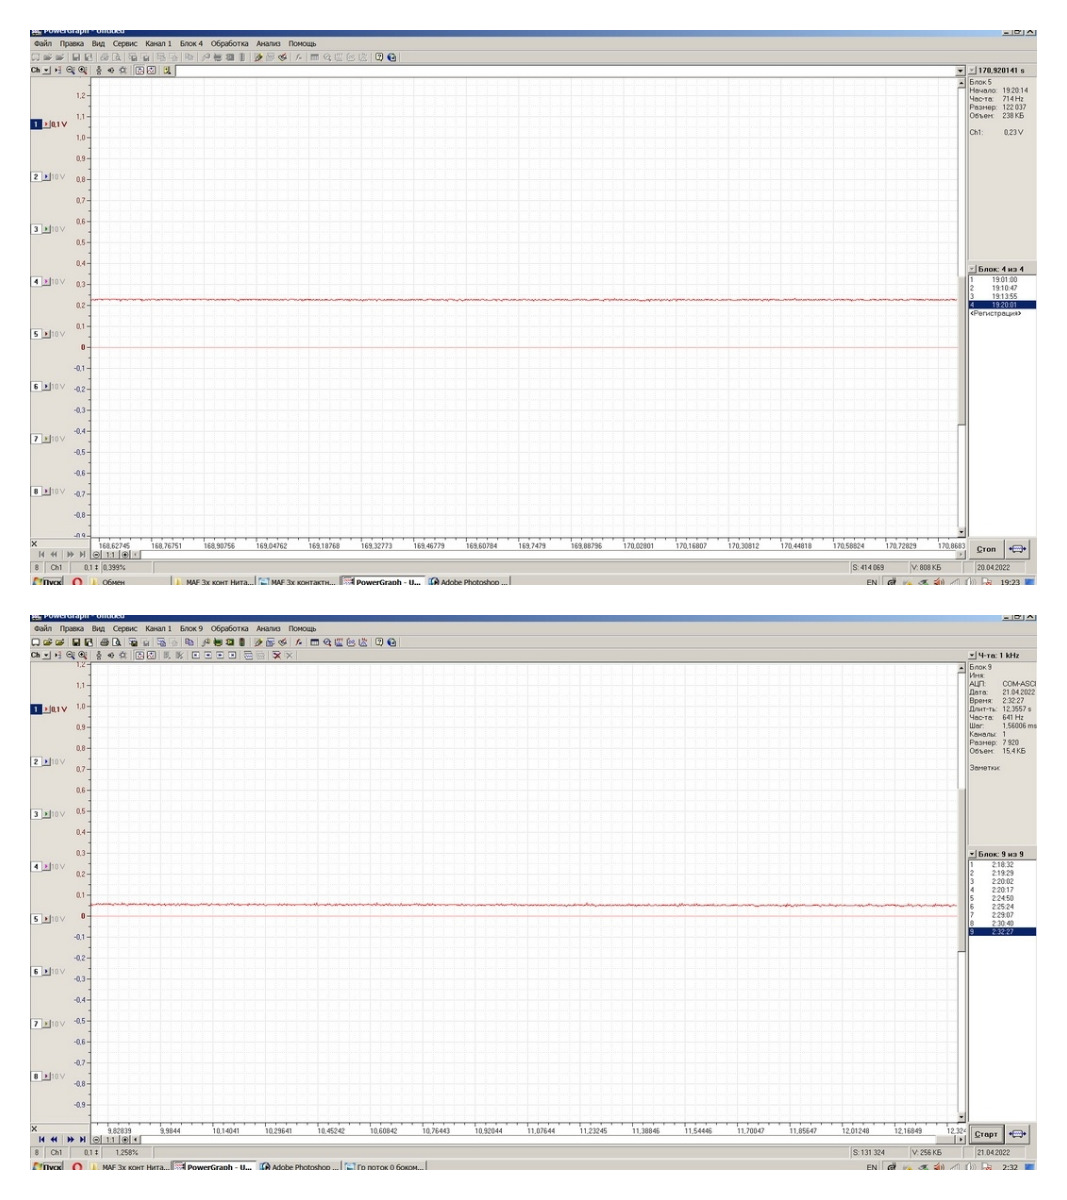Click red X delete icon in lower toolbar
1067x1200 pixels.
point(276,655)
